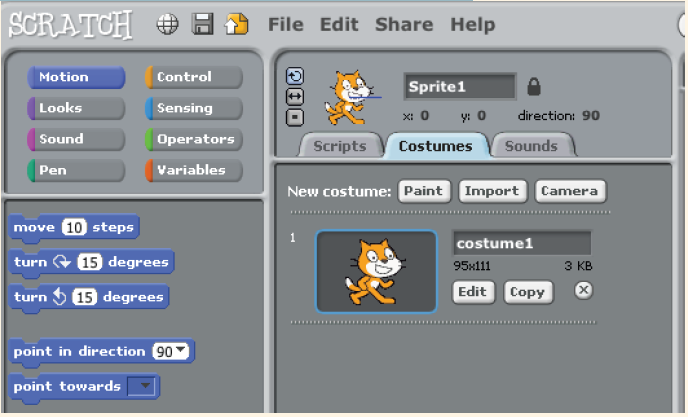The width and height of the screenshot is (688, 417).
Task: Click the Scratch logo
Action: pos(71,25)
